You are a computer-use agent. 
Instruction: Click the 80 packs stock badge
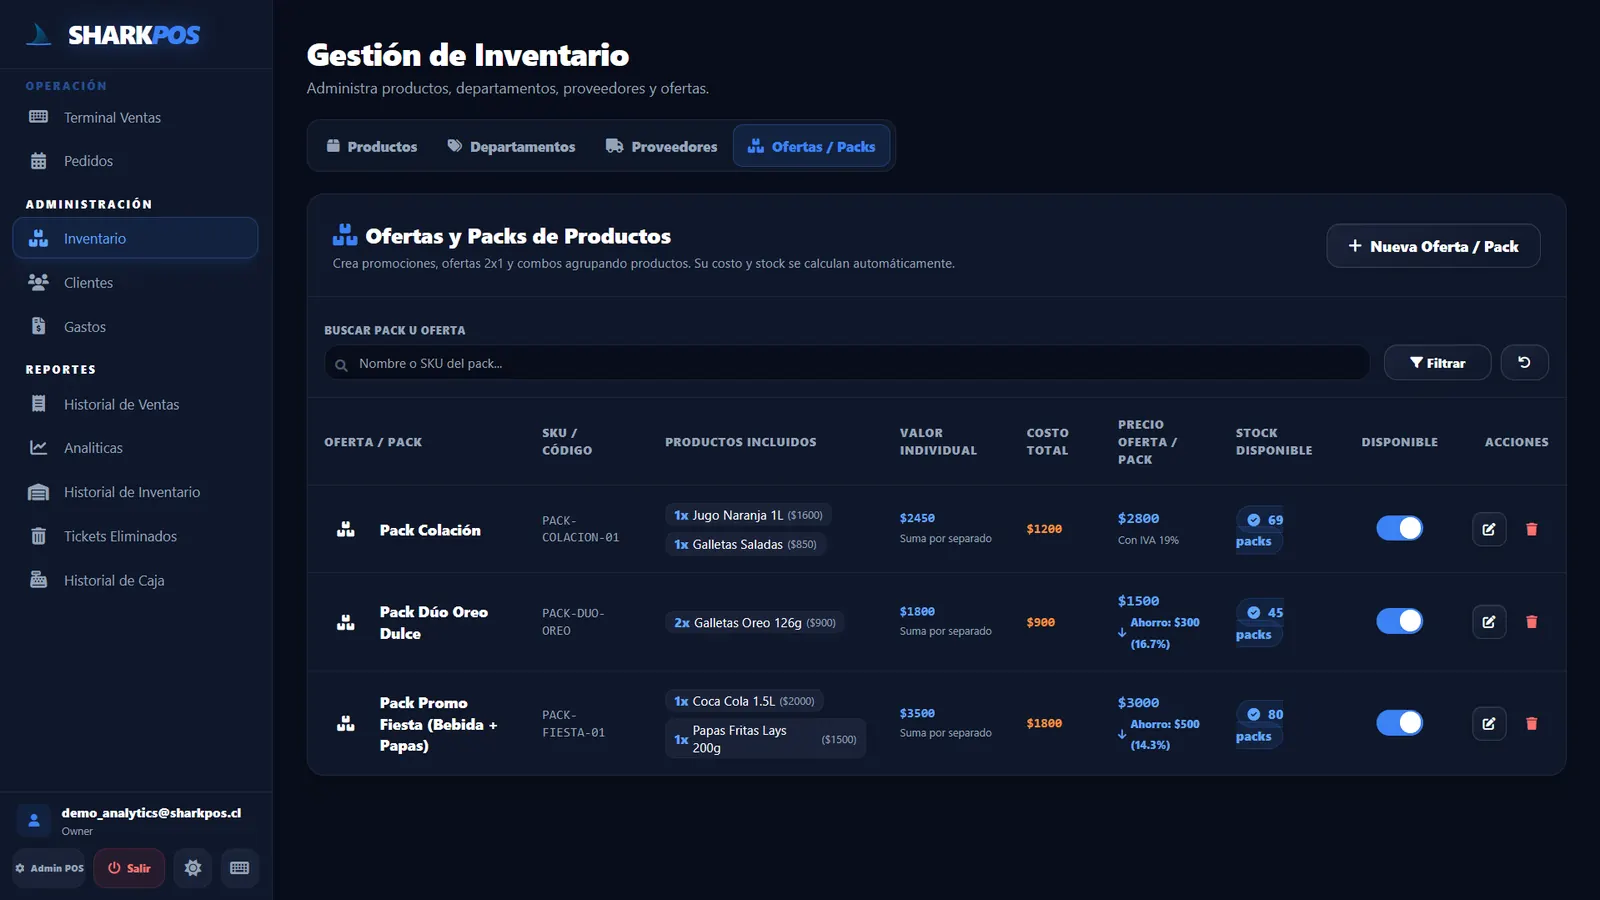pos(1260,725)
